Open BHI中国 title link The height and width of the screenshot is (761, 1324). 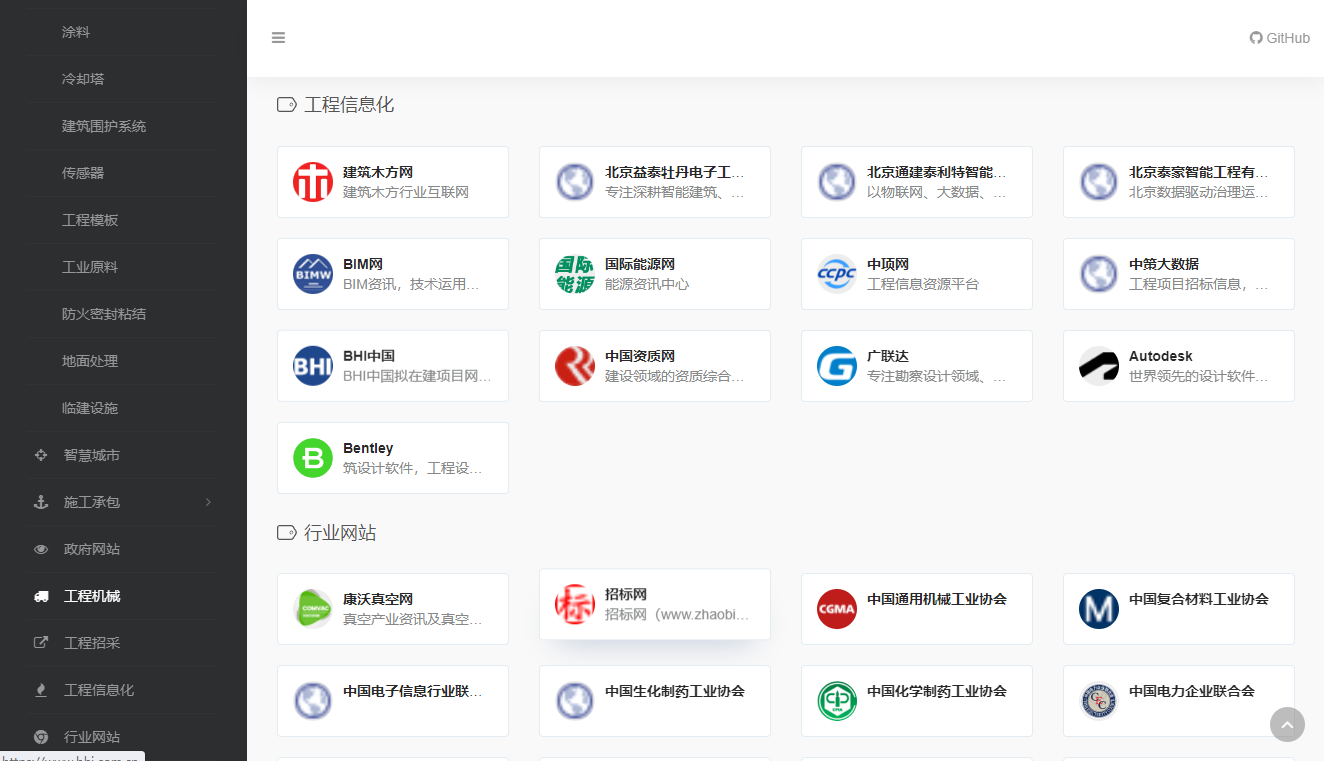(369, 356)
